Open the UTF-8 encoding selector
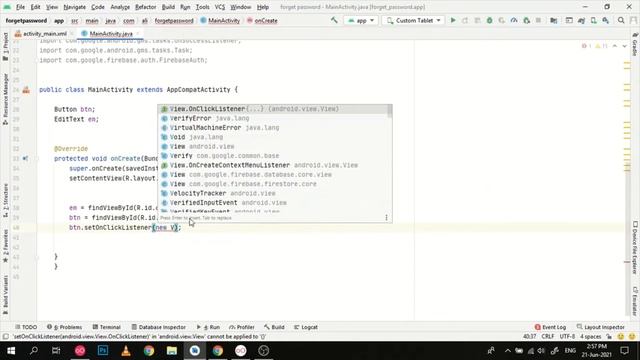The width and height of the screenshot is (640, 360). [567, 337]
